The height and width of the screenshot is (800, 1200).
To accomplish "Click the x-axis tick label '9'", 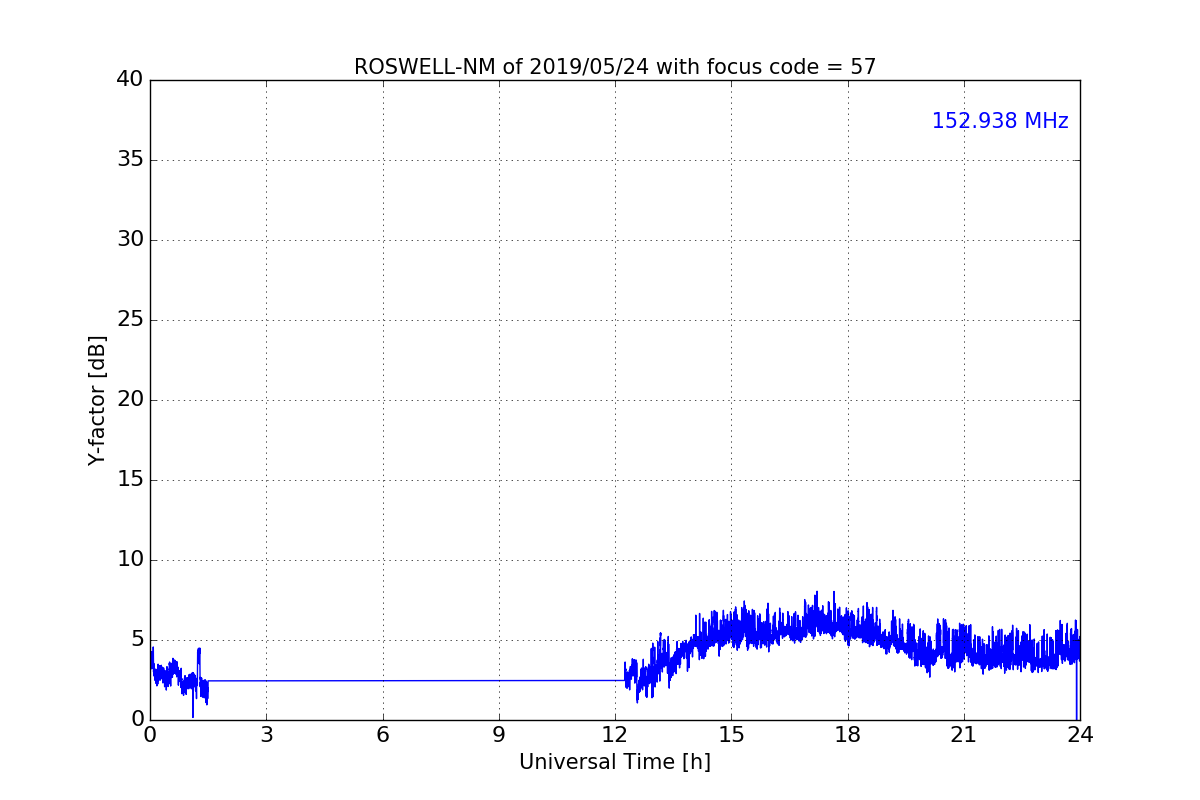I will click(x=499, y=735).
